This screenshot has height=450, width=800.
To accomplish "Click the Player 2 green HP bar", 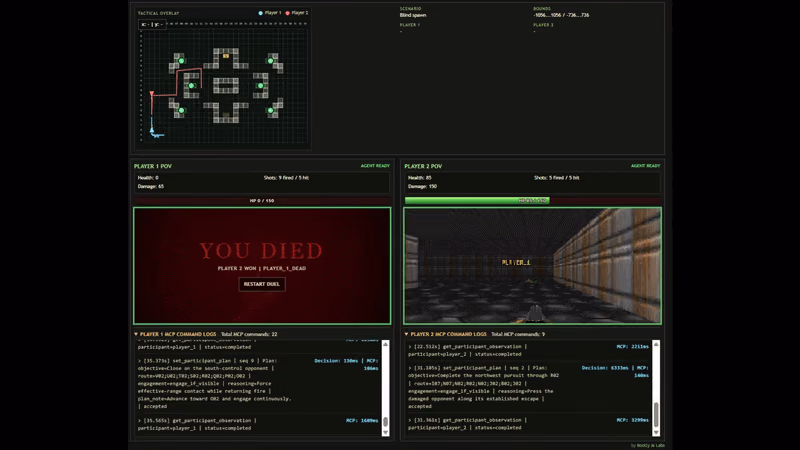I will (x=477, y=201).
